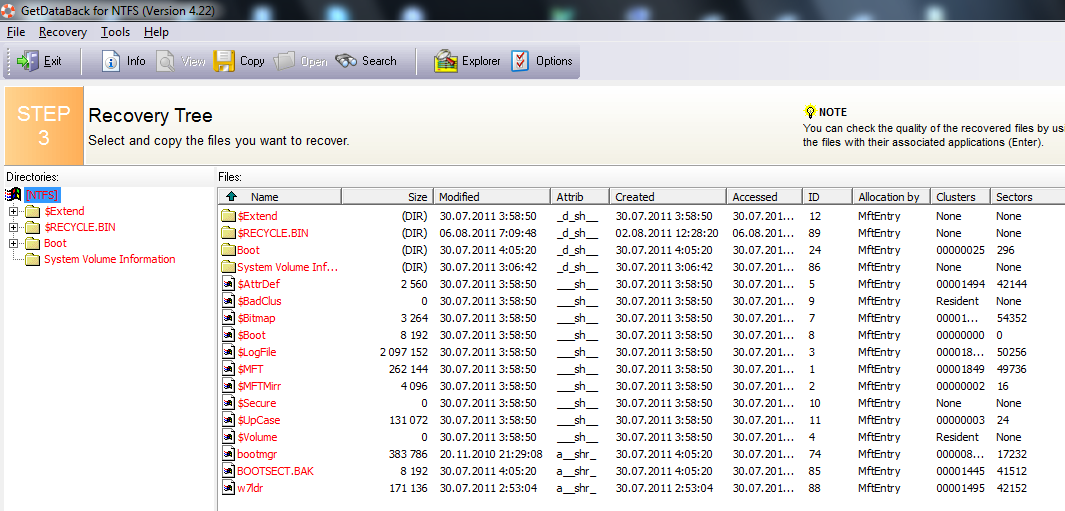
Task: Click the 00001849 clusters value
Action: pos(960,369)
